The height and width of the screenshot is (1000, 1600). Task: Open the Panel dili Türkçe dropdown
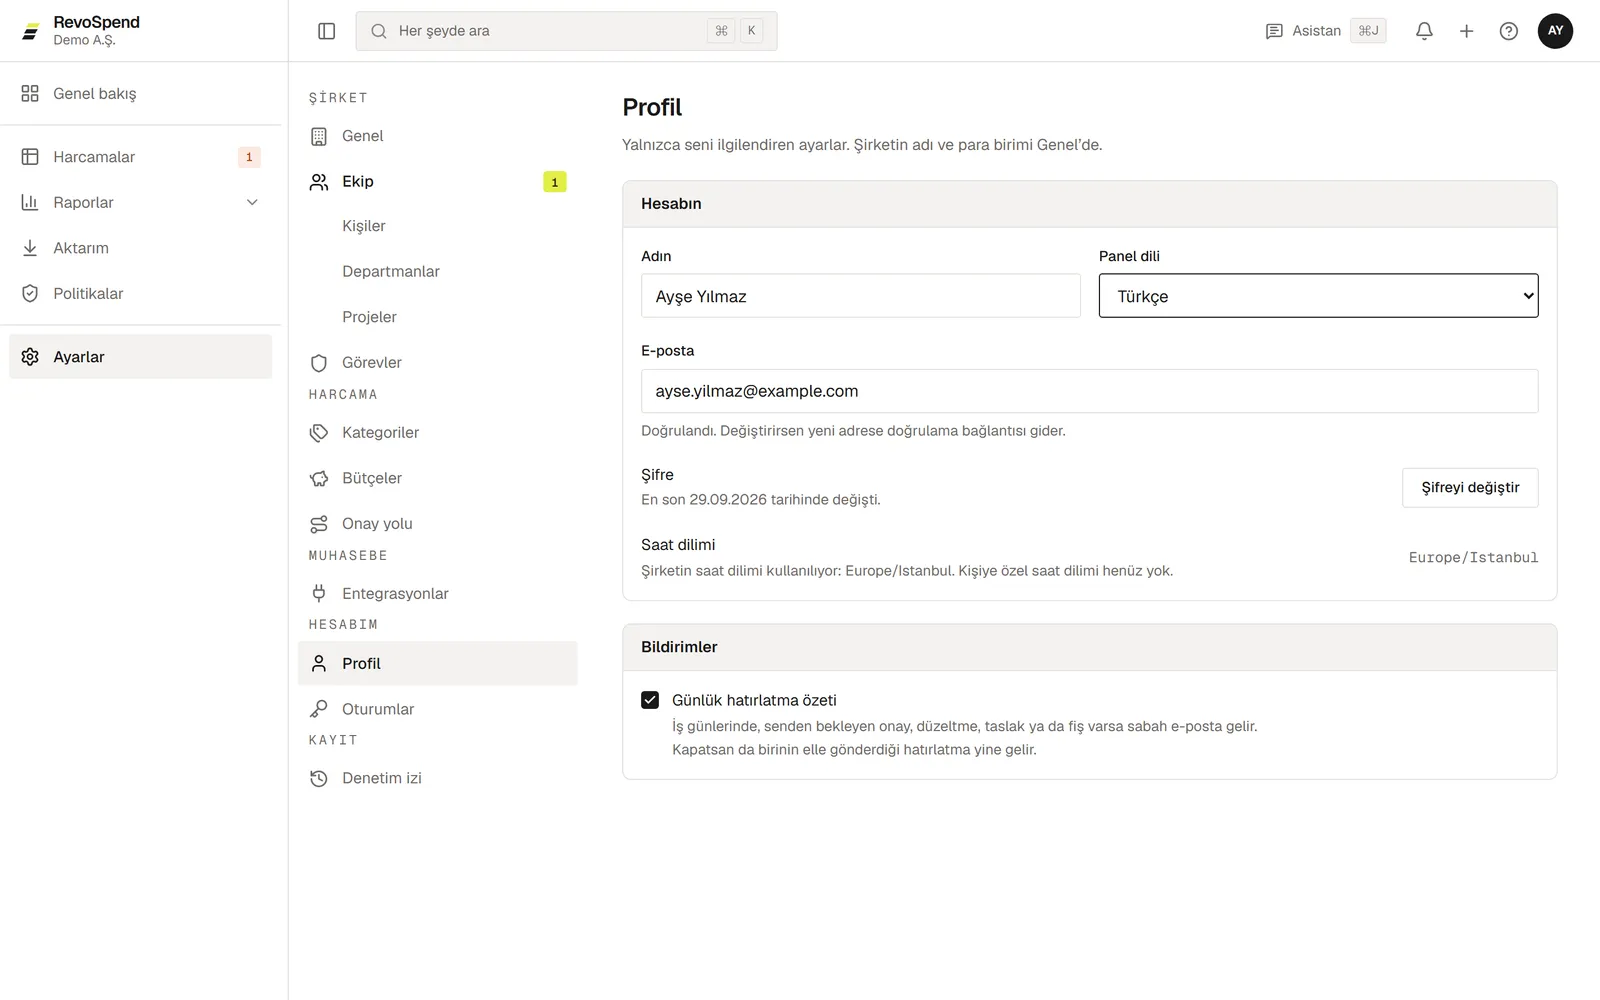pyautogui.click(x=1318, y=296)
